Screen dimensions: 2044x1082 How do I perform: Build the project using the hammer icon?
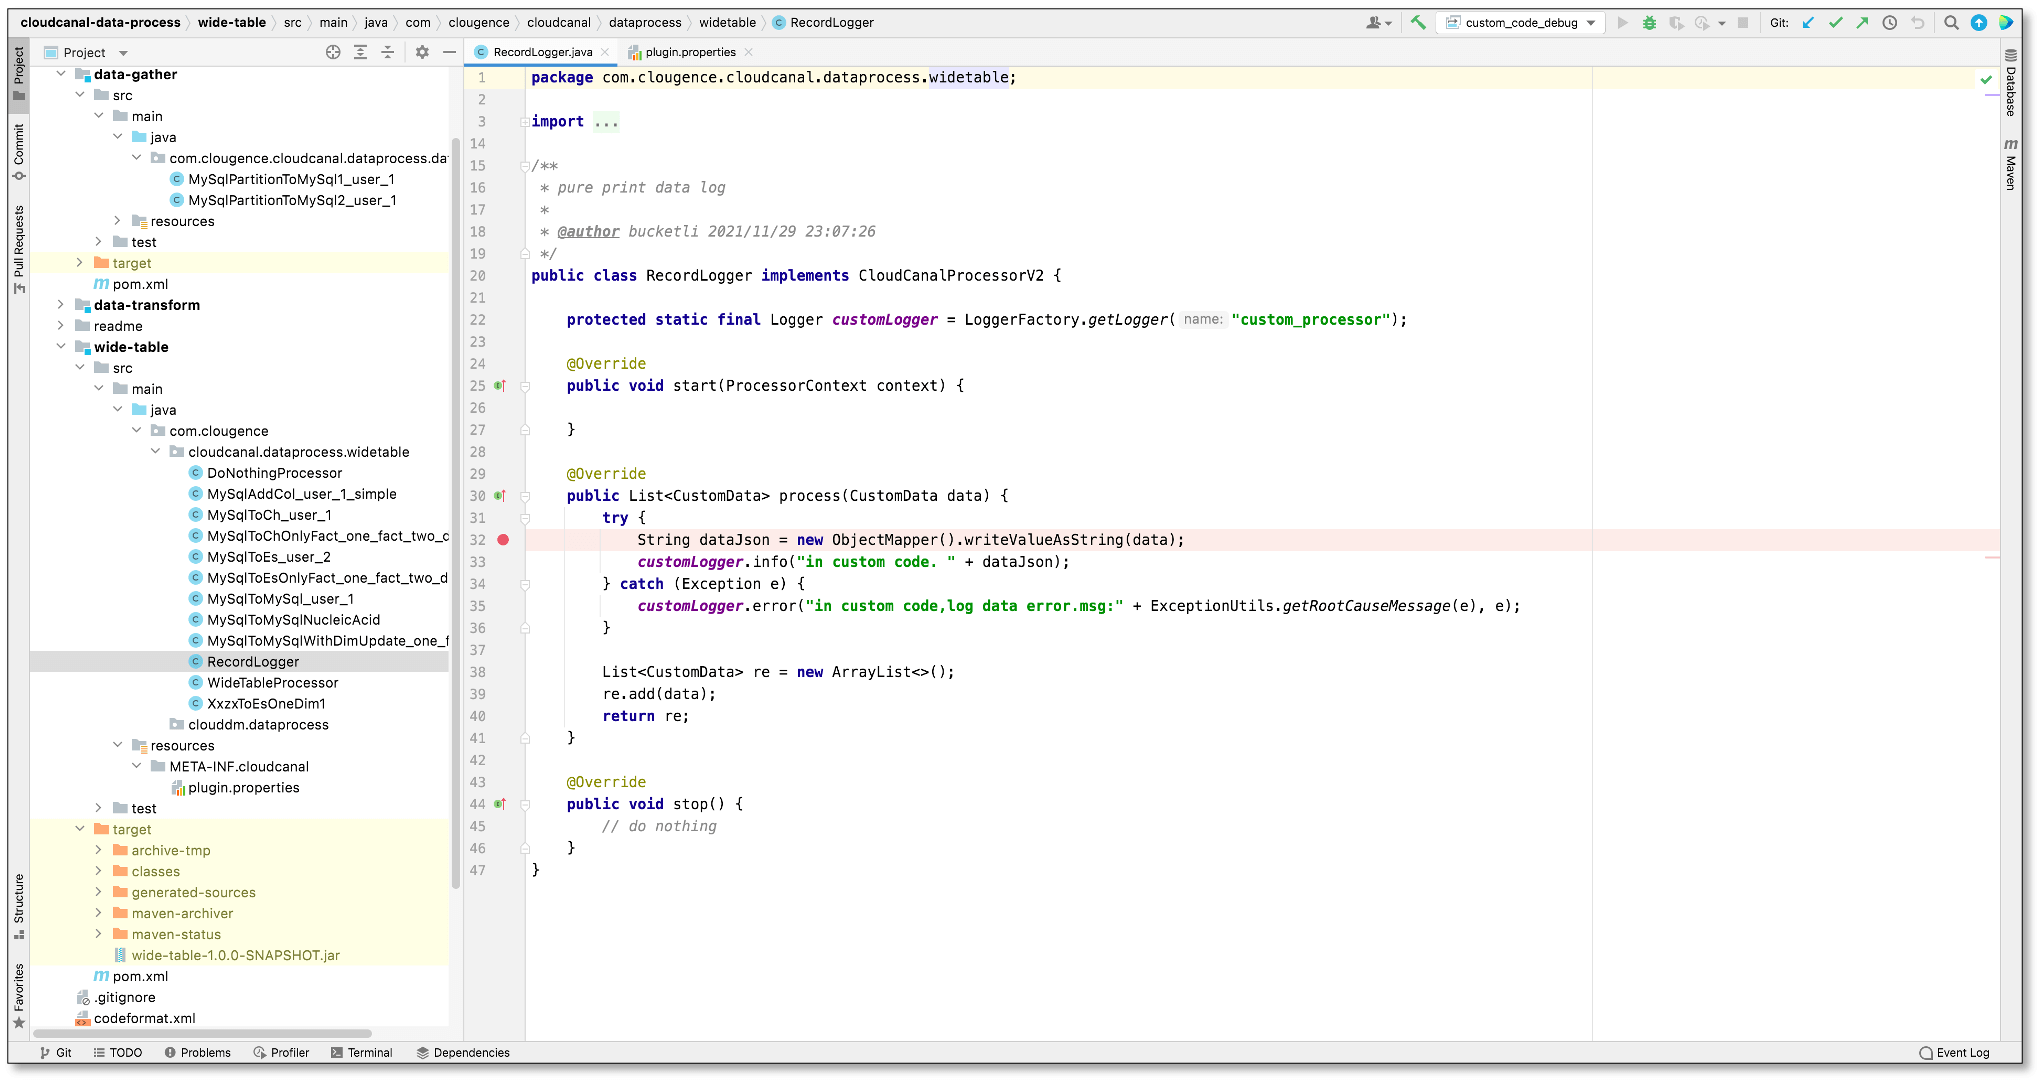coord(1419,22)
